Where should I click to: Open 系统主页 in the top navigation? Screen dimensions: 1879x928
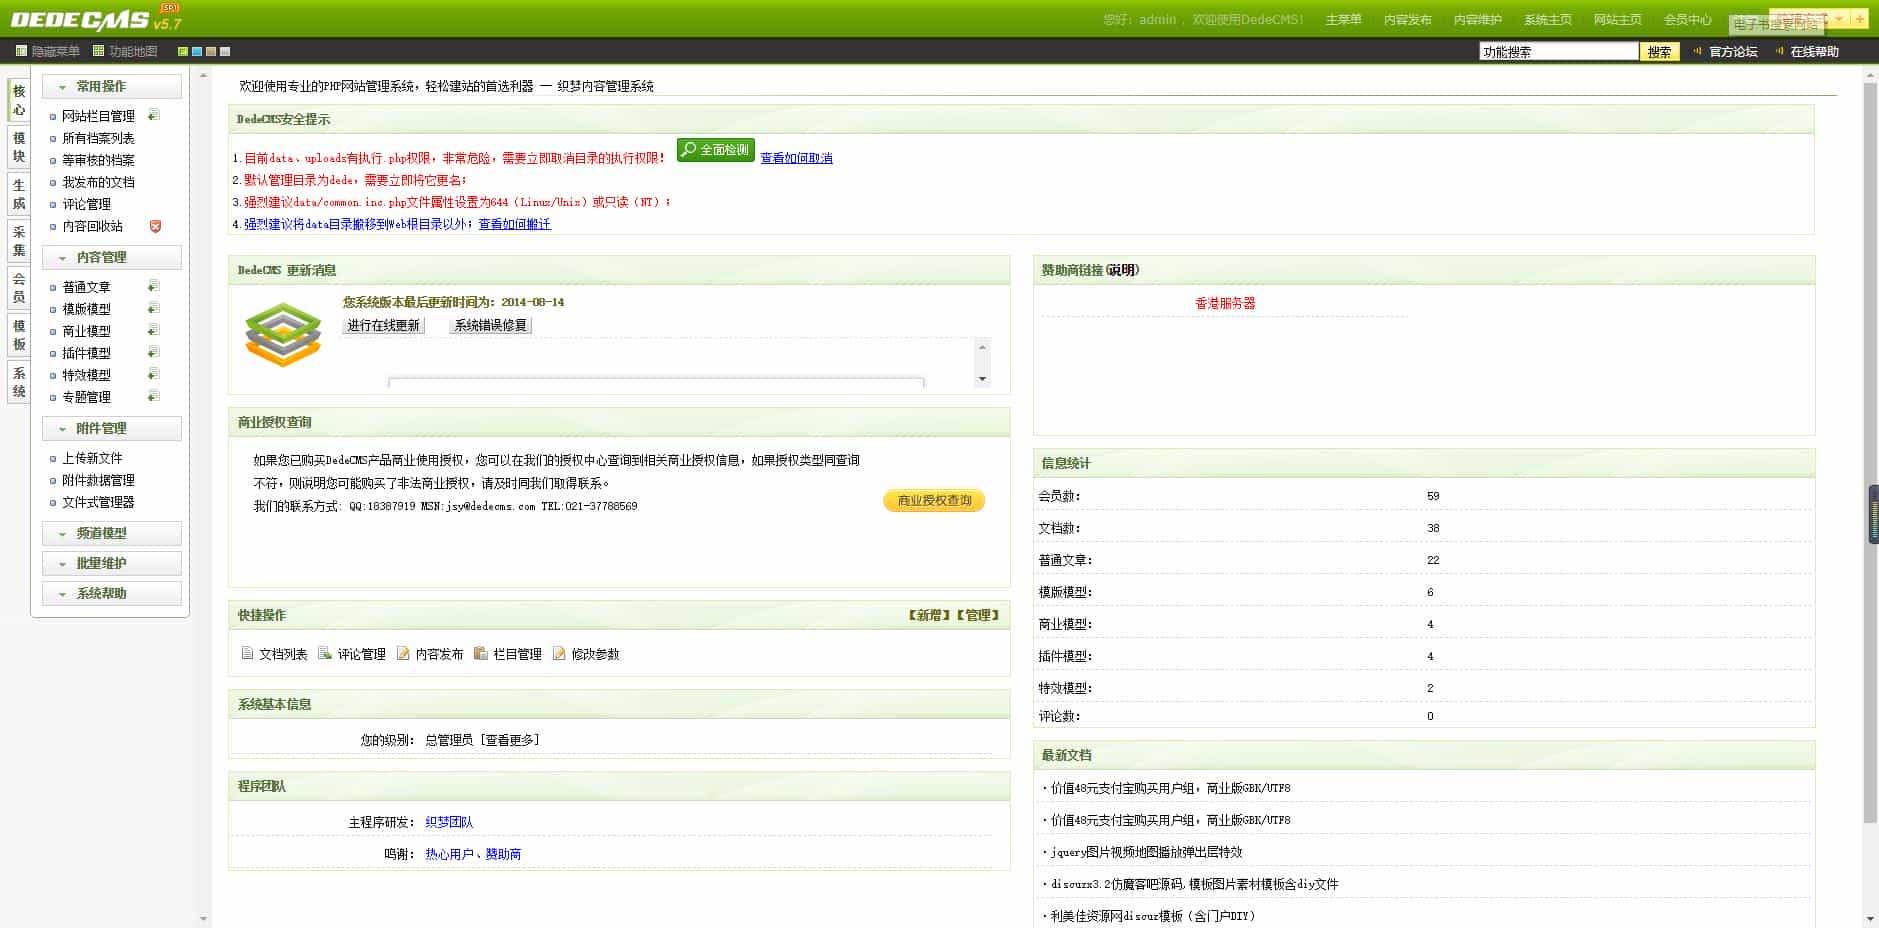[x=1547, y=20]
